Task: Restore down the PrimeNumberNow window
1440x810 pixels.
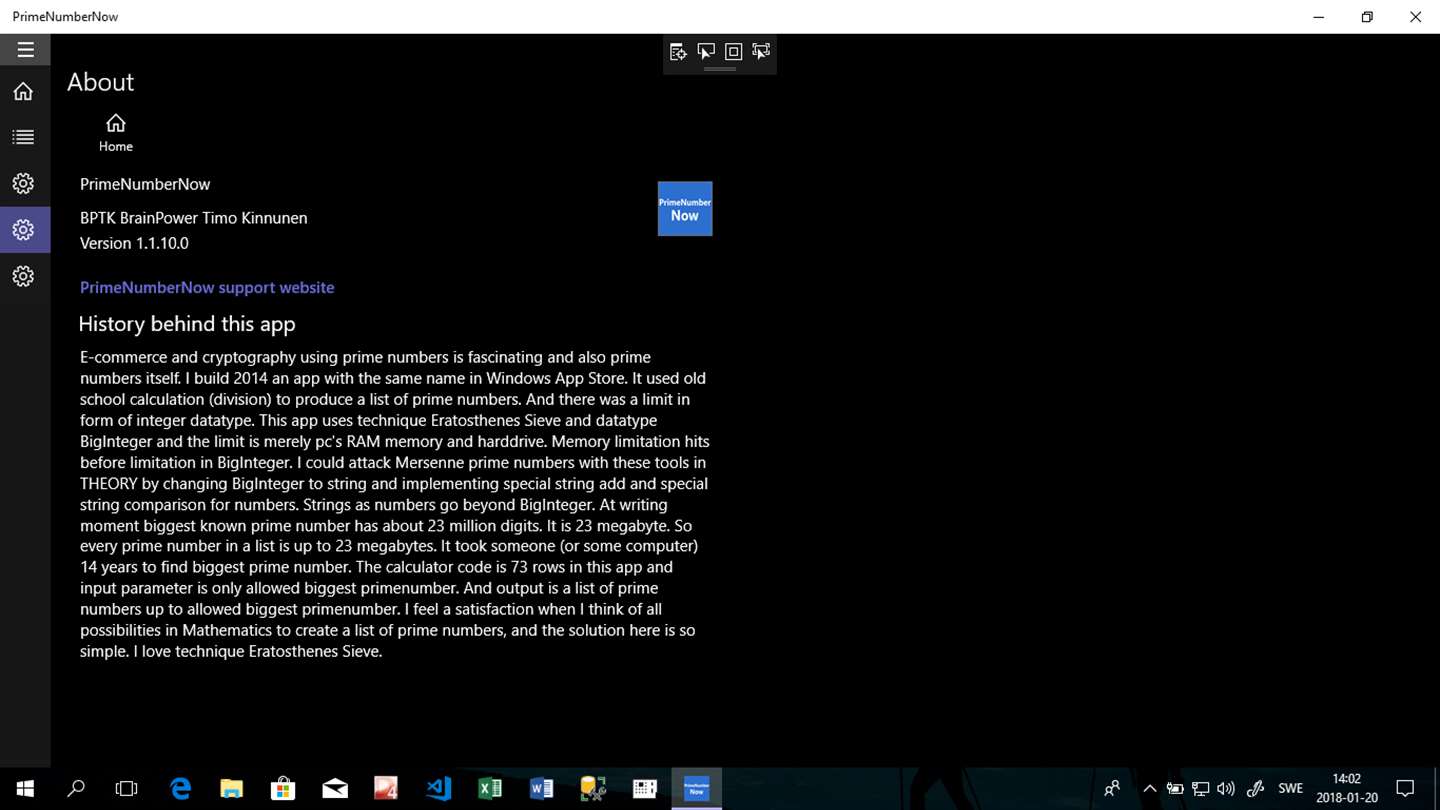Action: point(1367,17)
